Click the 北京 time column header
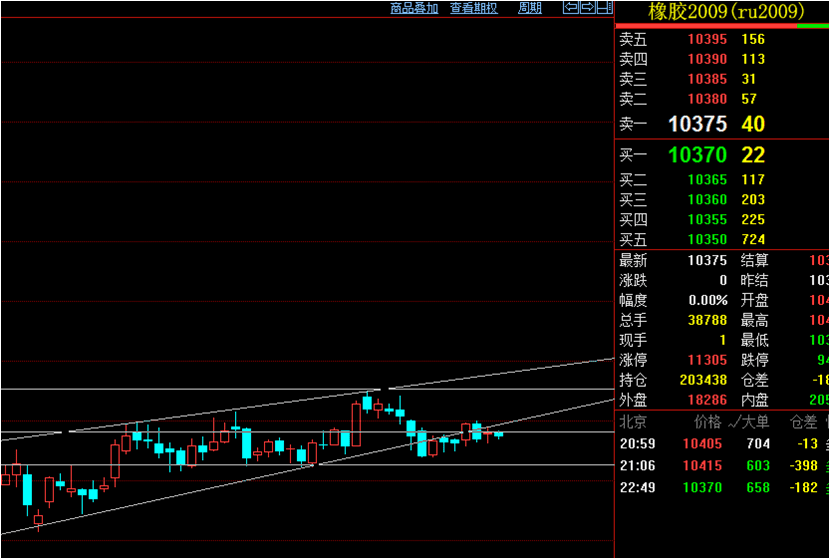Image resolution: width=830 pixels, height=559 pixels. tap(633, 422)
